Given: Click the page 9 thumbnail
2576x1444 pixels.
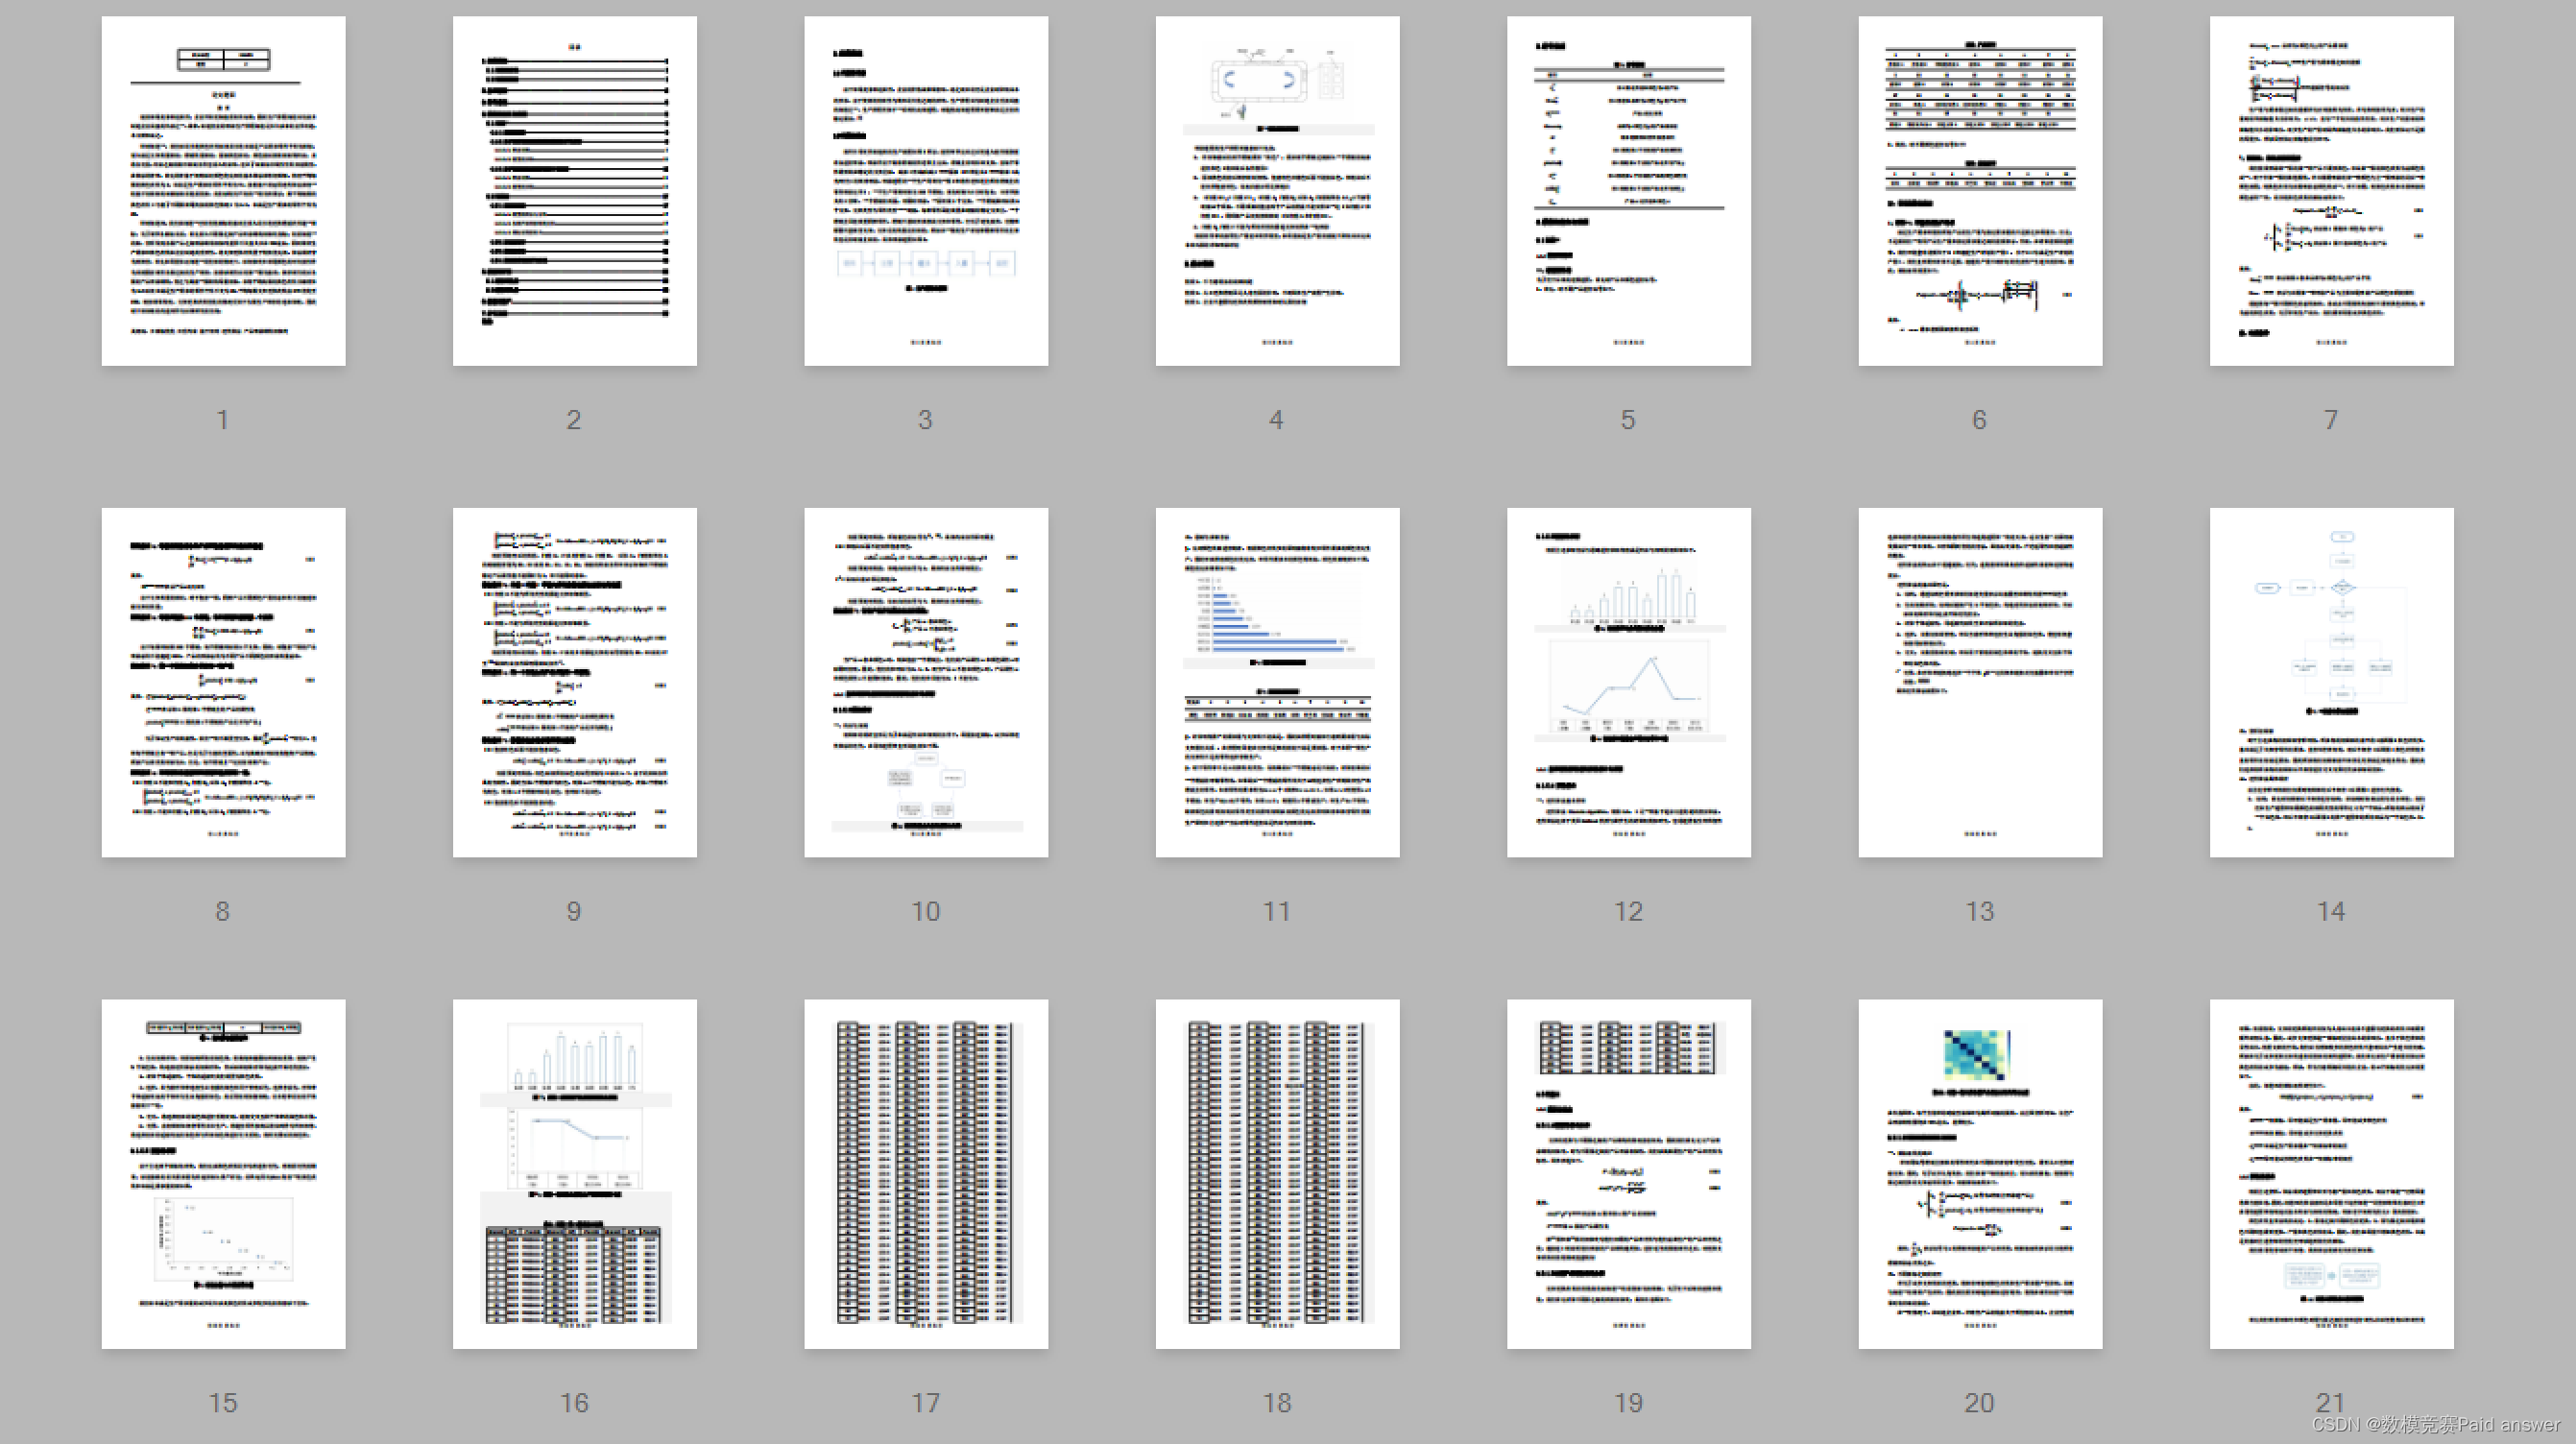Looking at the screenshot, I should pyautogui.click(x=574, y=682).
